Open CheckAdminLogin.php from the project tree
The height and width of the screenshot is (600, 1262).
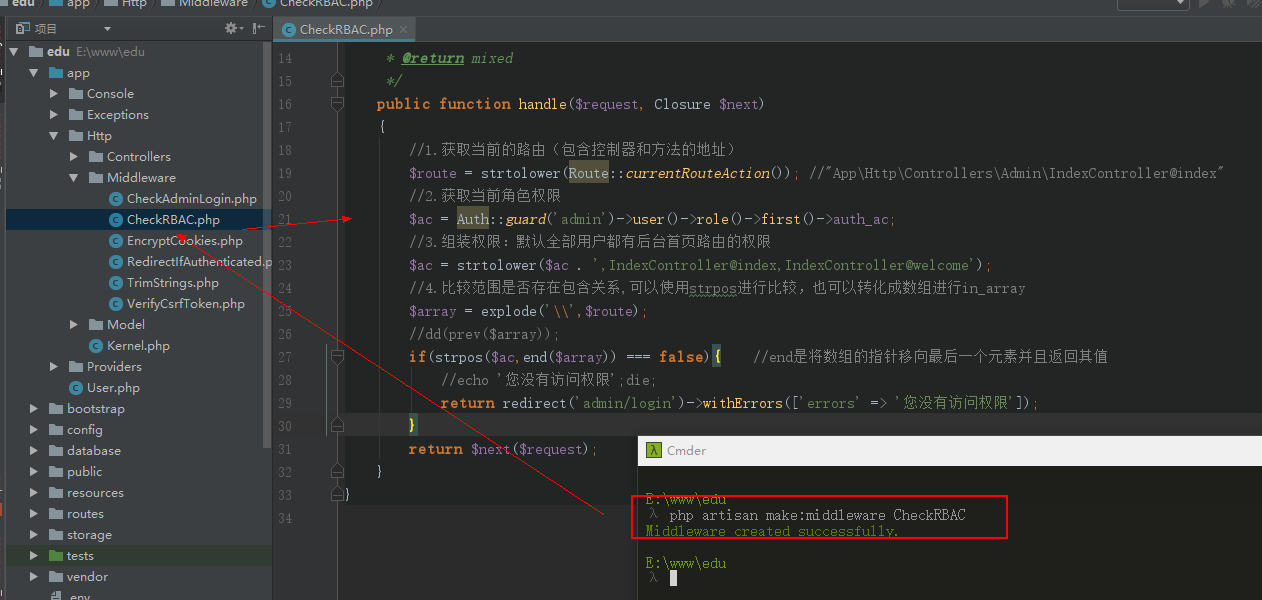pos(191,199)
